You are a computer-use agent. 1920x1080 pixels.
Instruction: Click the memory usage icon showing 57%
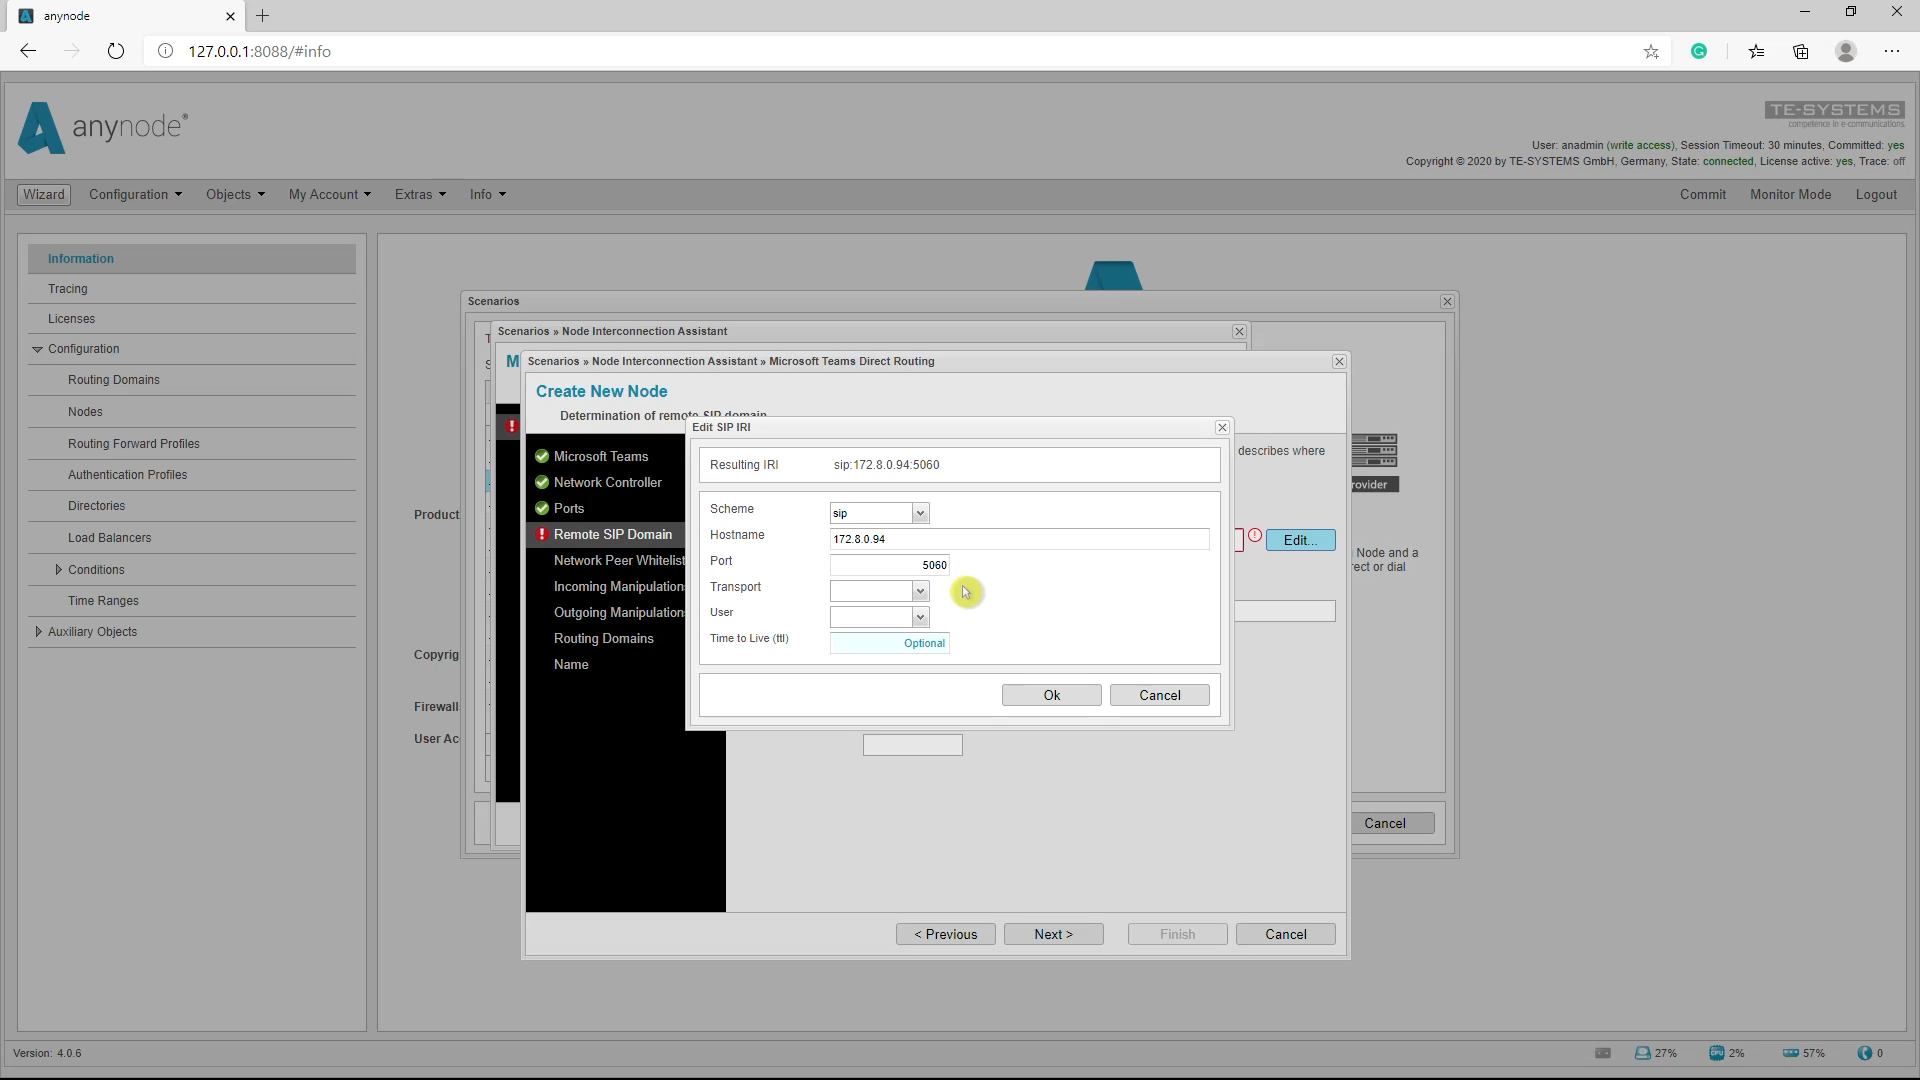1791,1053
